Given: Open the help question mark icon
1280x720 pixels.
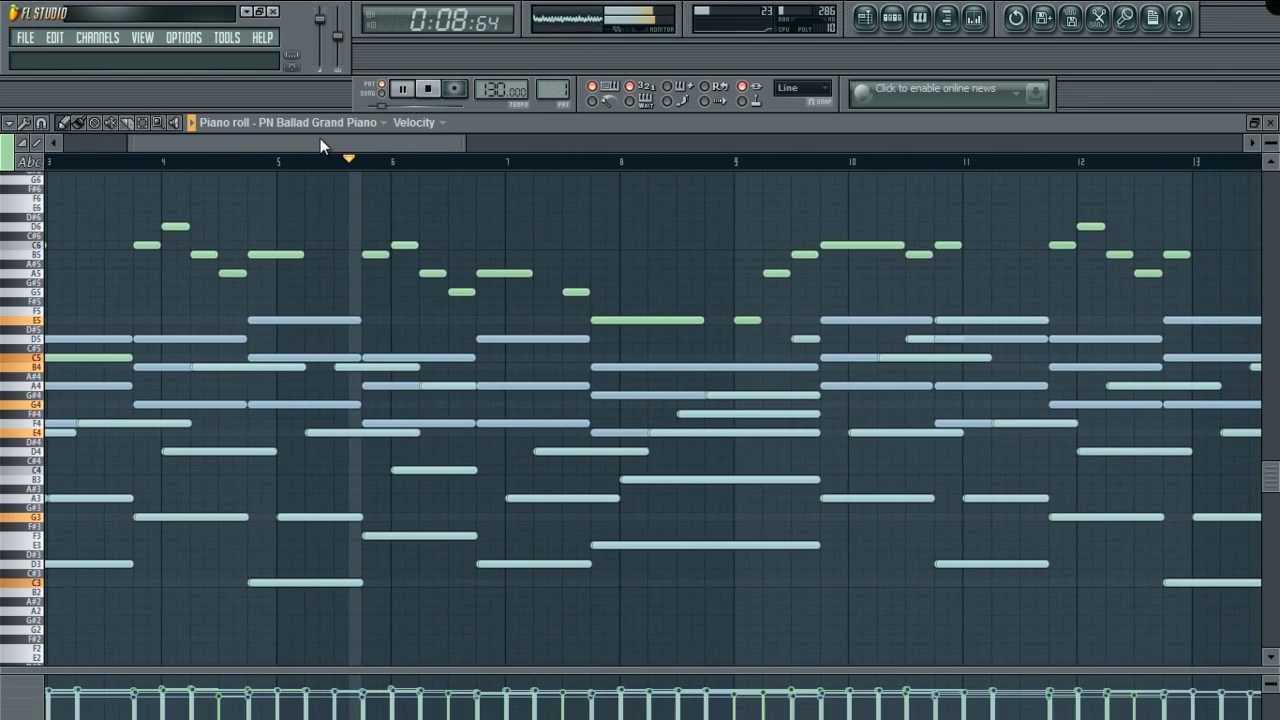Looking at the screenshot, I should click(1178, 17).
